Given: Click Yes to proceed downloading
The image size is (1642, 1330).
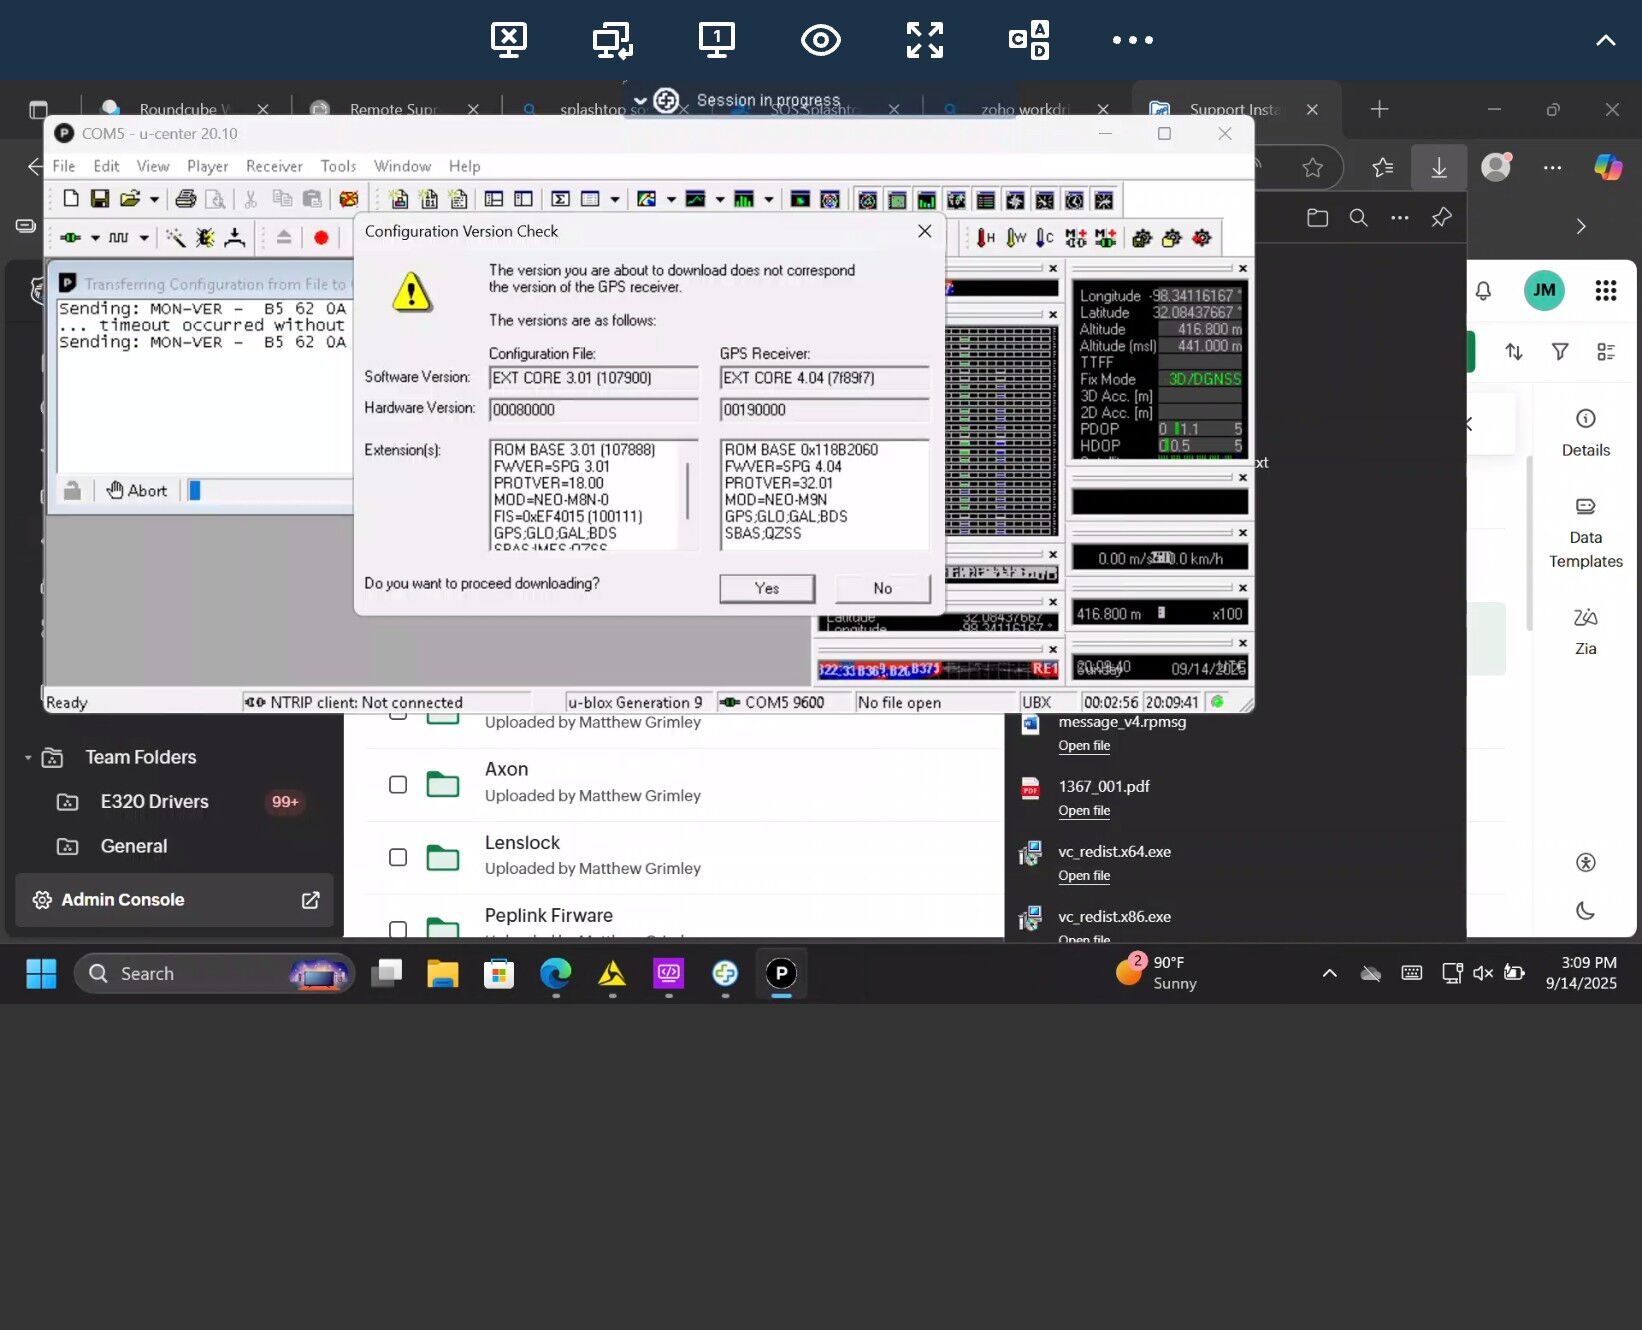Looking at the screenshot, I should 767,588.
